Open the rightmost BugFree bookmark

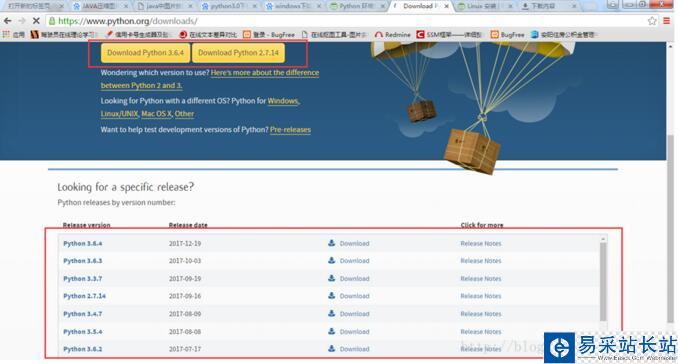[x=507, y=35]
